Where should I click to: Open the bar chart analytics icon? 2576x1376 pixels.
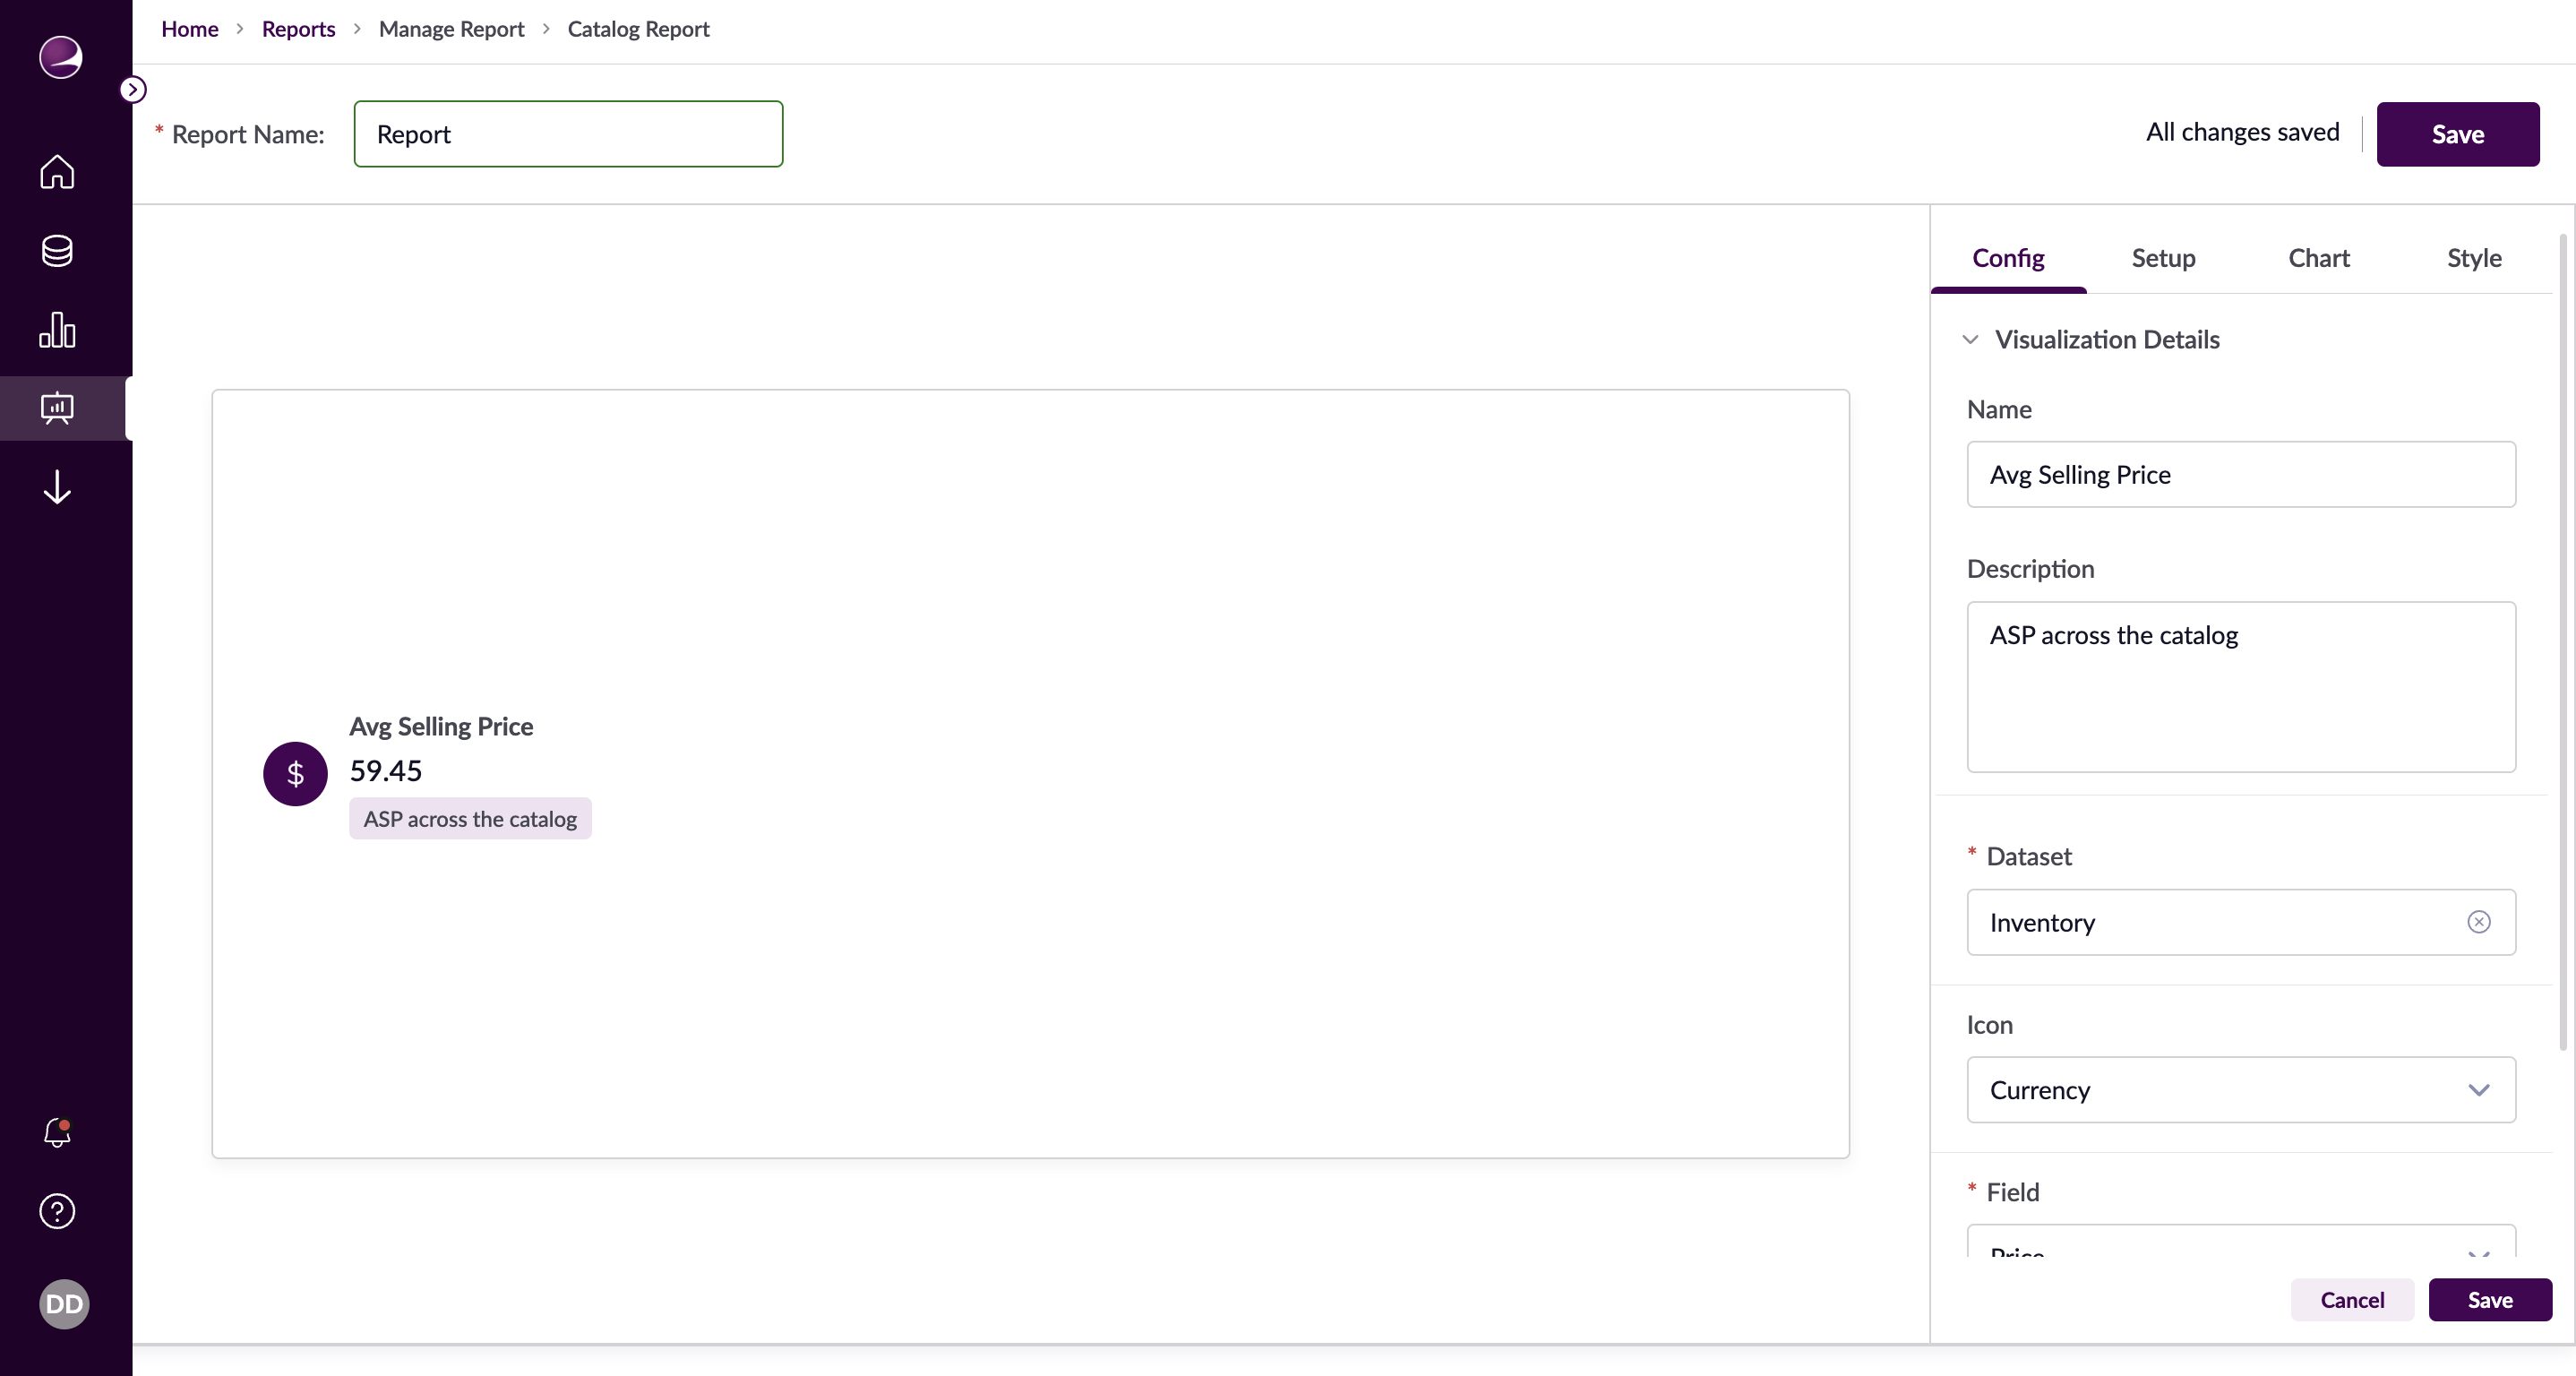[x=57, y=330]
